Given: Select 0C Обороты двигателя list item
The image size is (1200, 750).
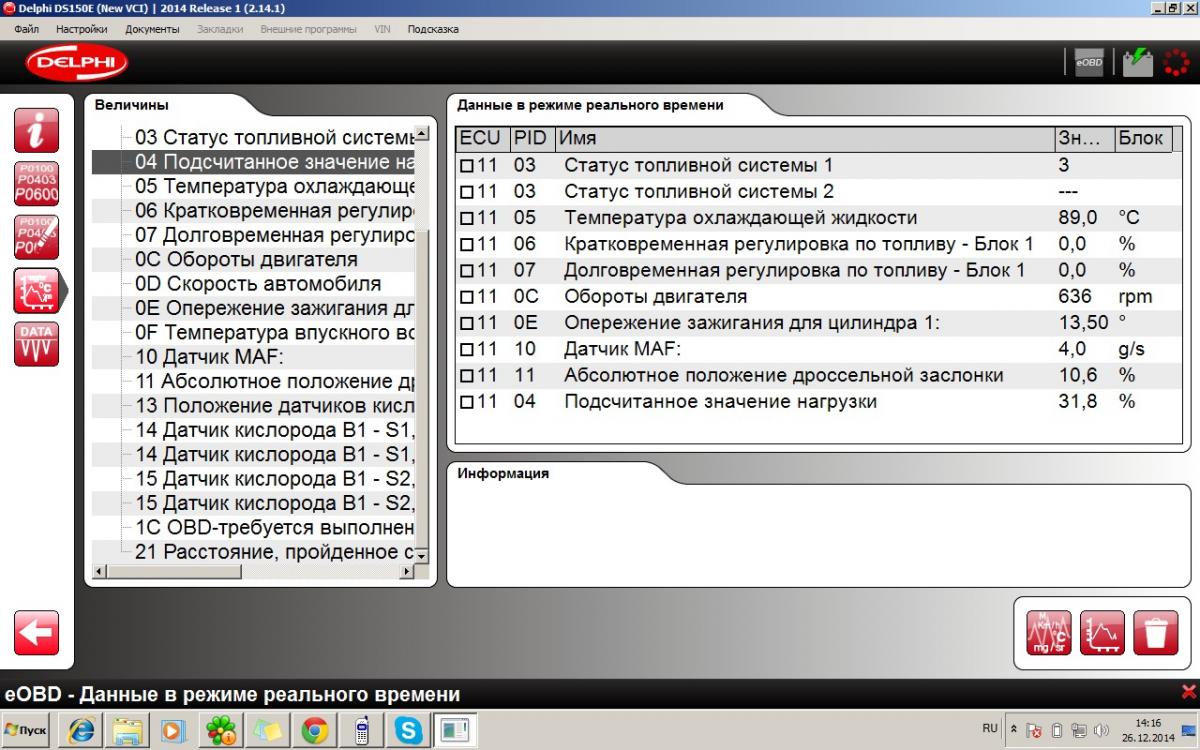Looking at the screenshot, I should 246,260.
